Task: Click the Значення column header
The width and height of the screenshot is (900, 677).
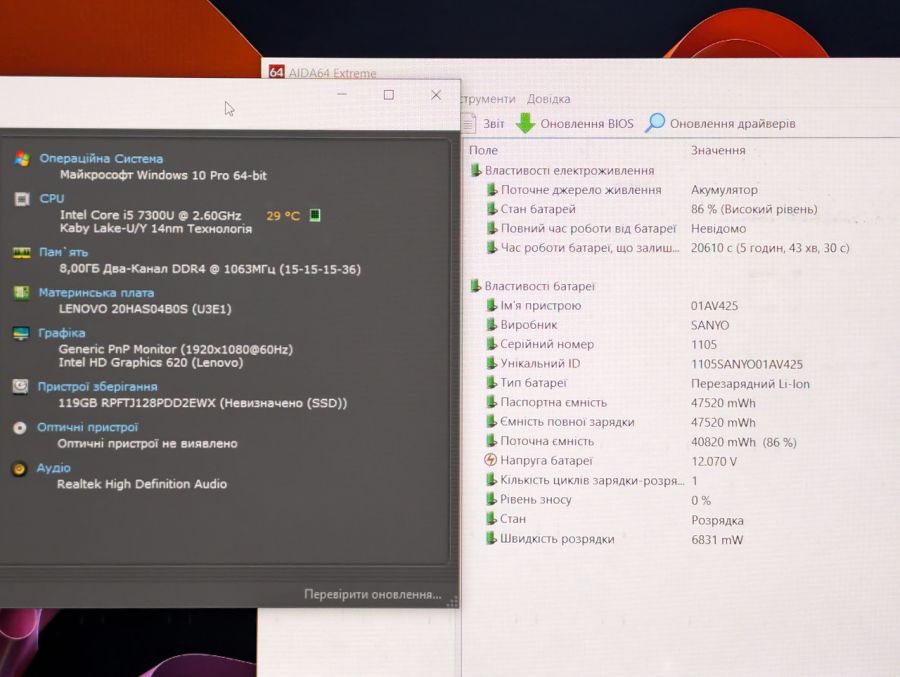Action: [x=718, y=150]
